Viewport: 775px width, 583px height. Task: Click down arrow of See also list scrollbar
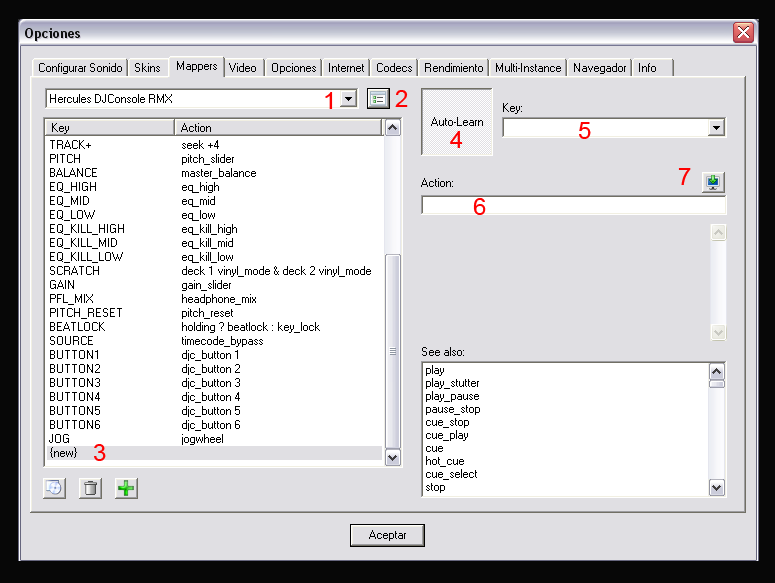point(717,488)
